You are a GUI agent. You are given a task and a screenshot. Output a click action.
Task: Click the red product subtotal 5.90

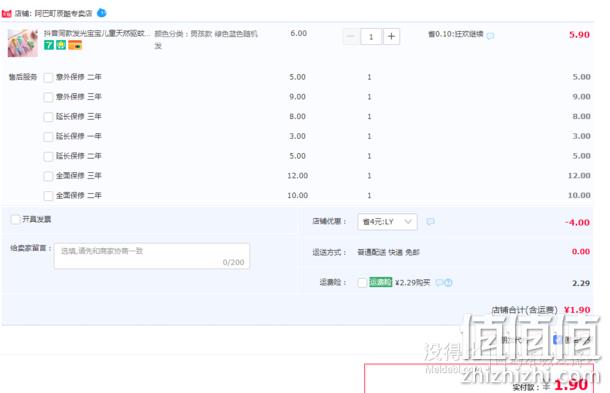tap(579, 35)
